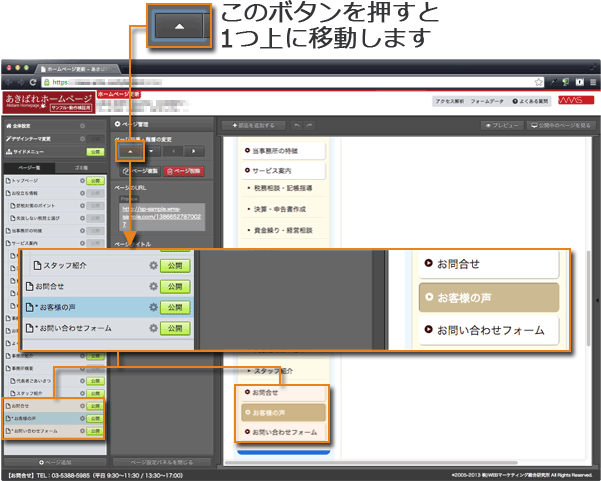The height and width of the screenshot is (481, 601).
Task: Open settings gear for スタッフ紹介 in enlarged list
Action: [x=153, y=265]
